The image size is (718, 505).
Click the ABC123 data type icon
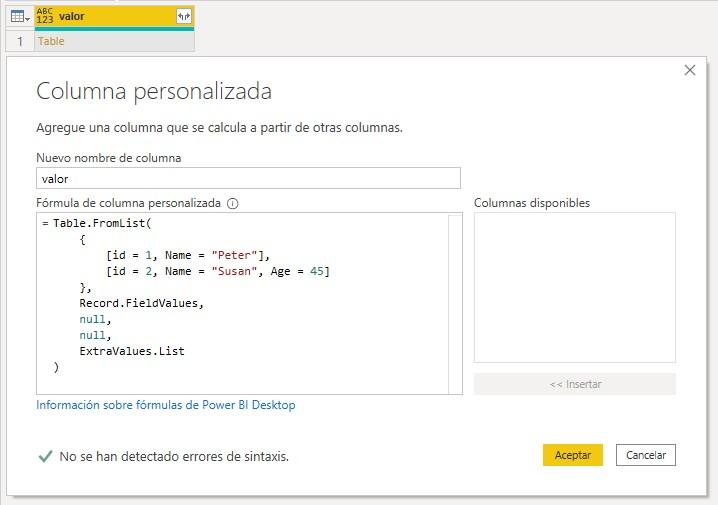(x=45, y=16)
